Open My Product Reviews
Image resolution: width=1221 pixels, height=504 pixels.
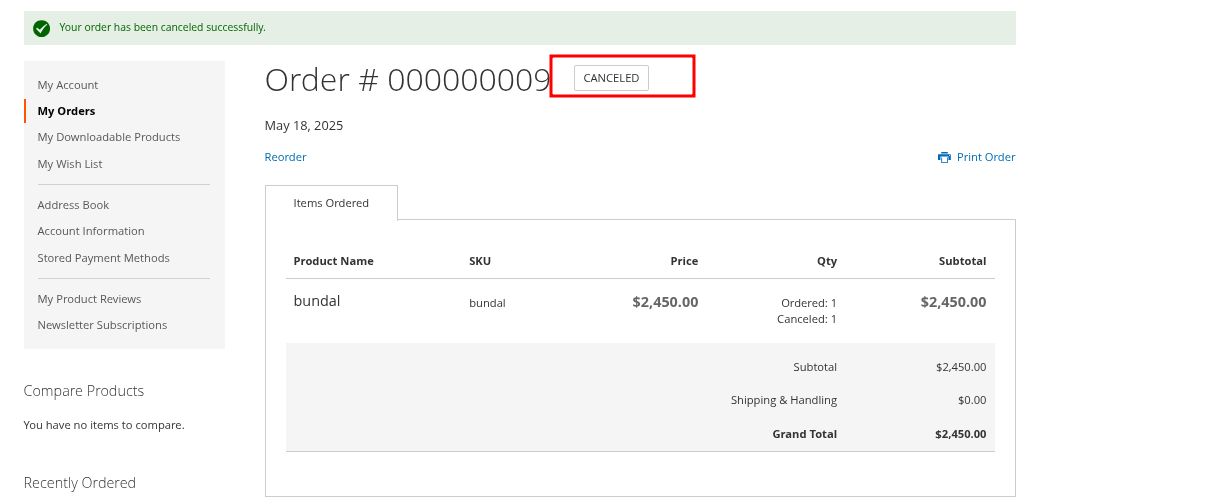pos(89,299)
